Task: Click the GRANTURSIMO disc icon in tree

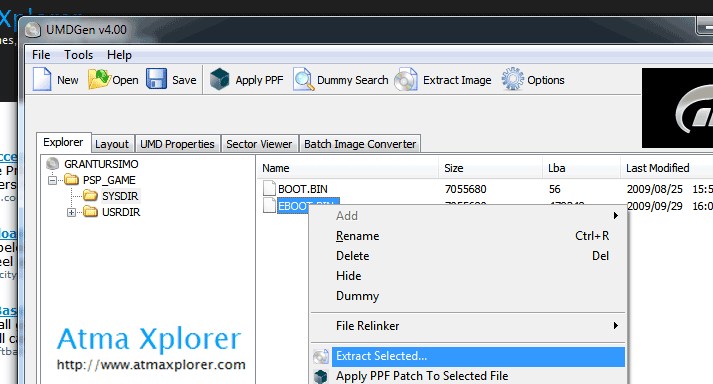Action: 53,164
